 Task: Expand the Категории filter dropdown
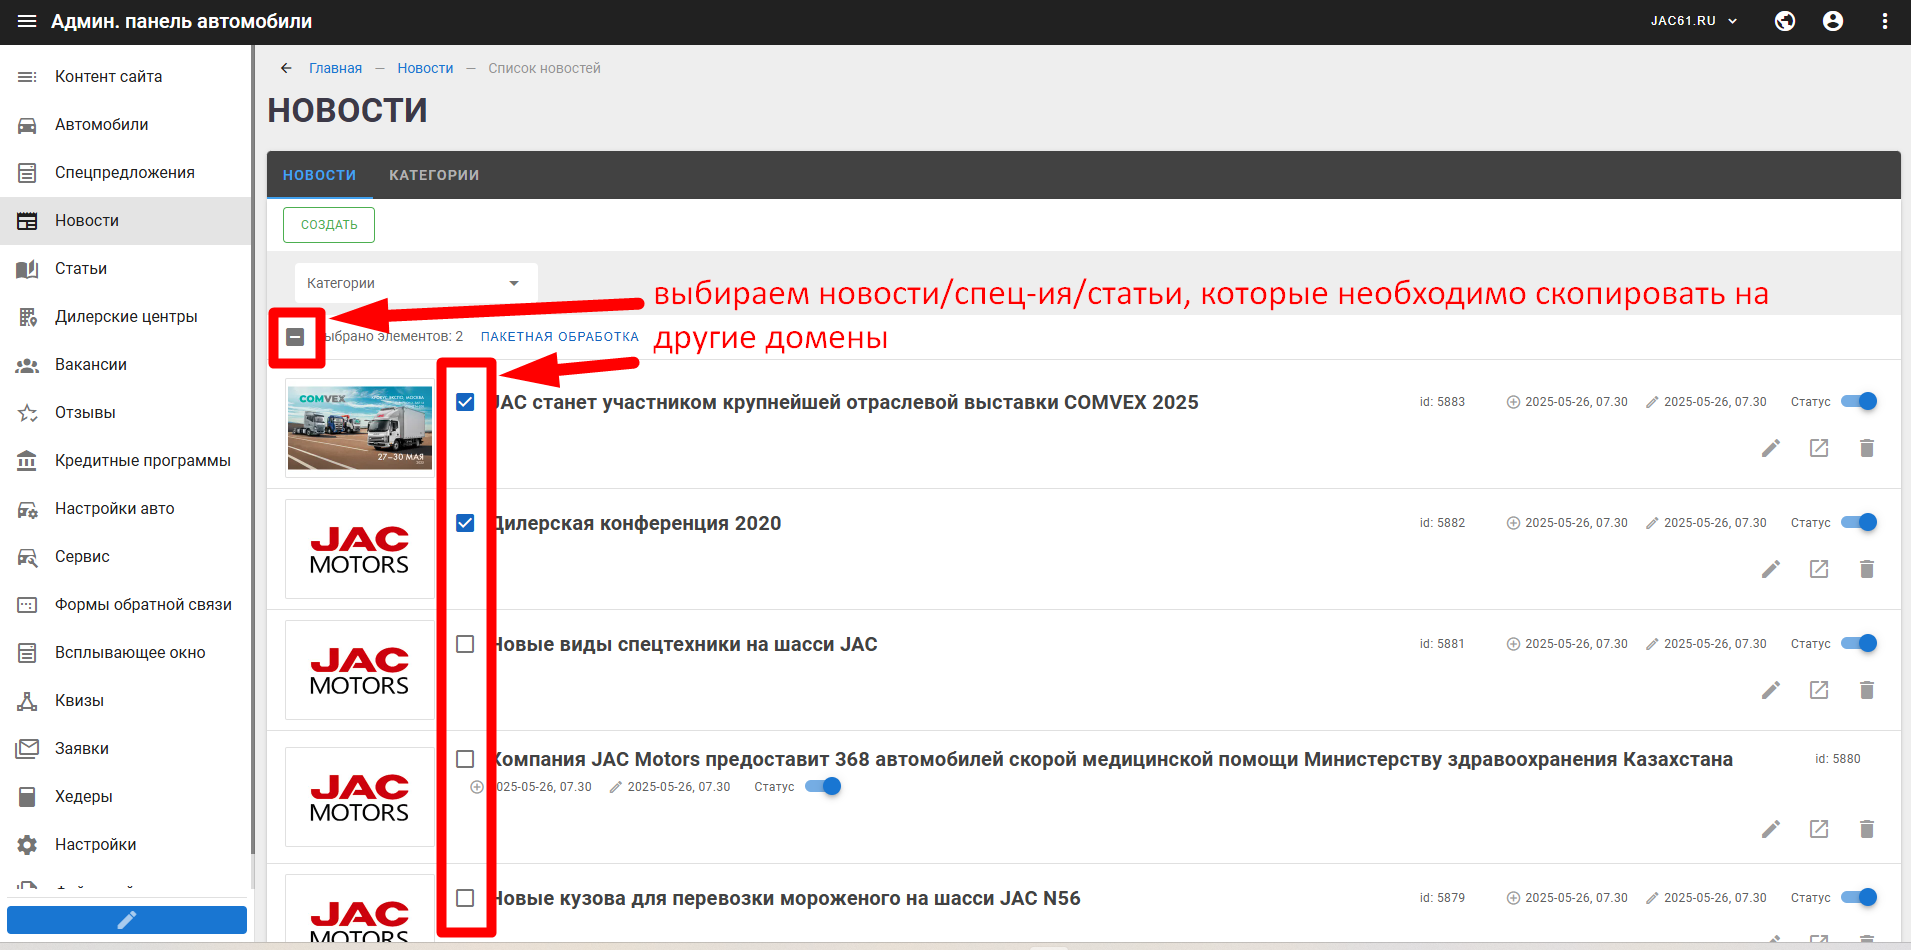click(415, 283)
